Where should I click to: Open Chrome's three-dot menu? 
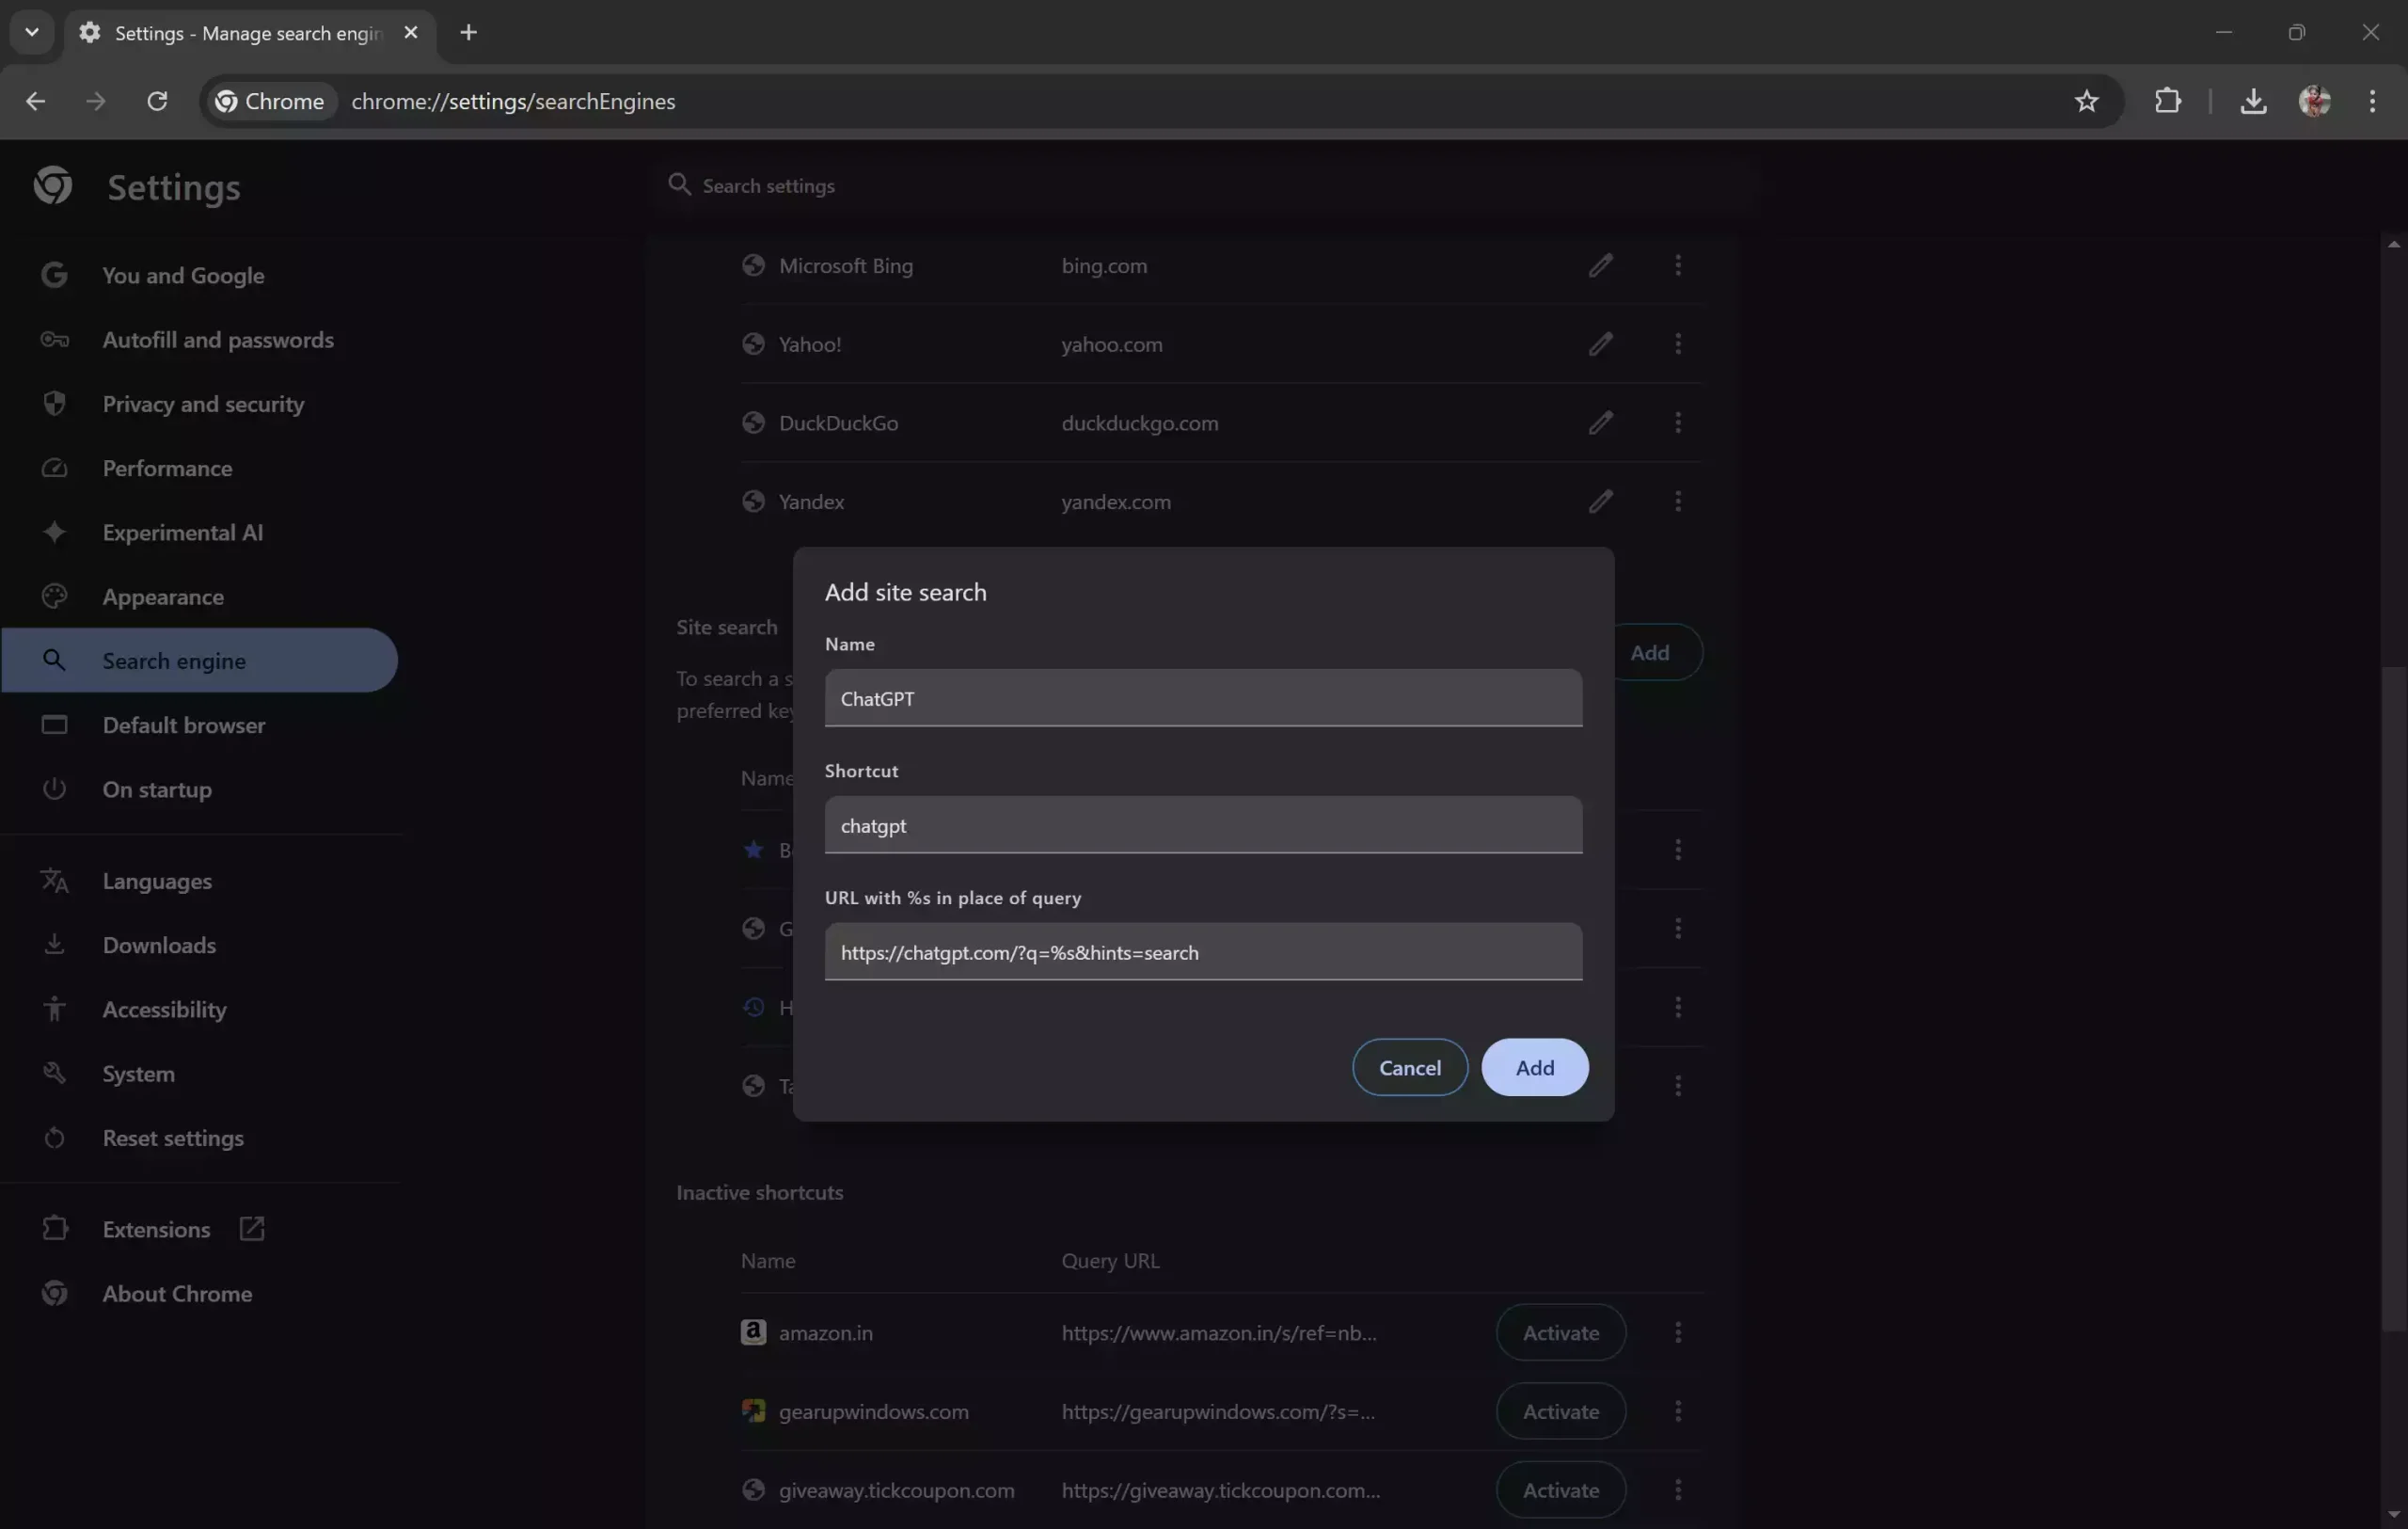pyautogui.click(x=2372, y=101)
